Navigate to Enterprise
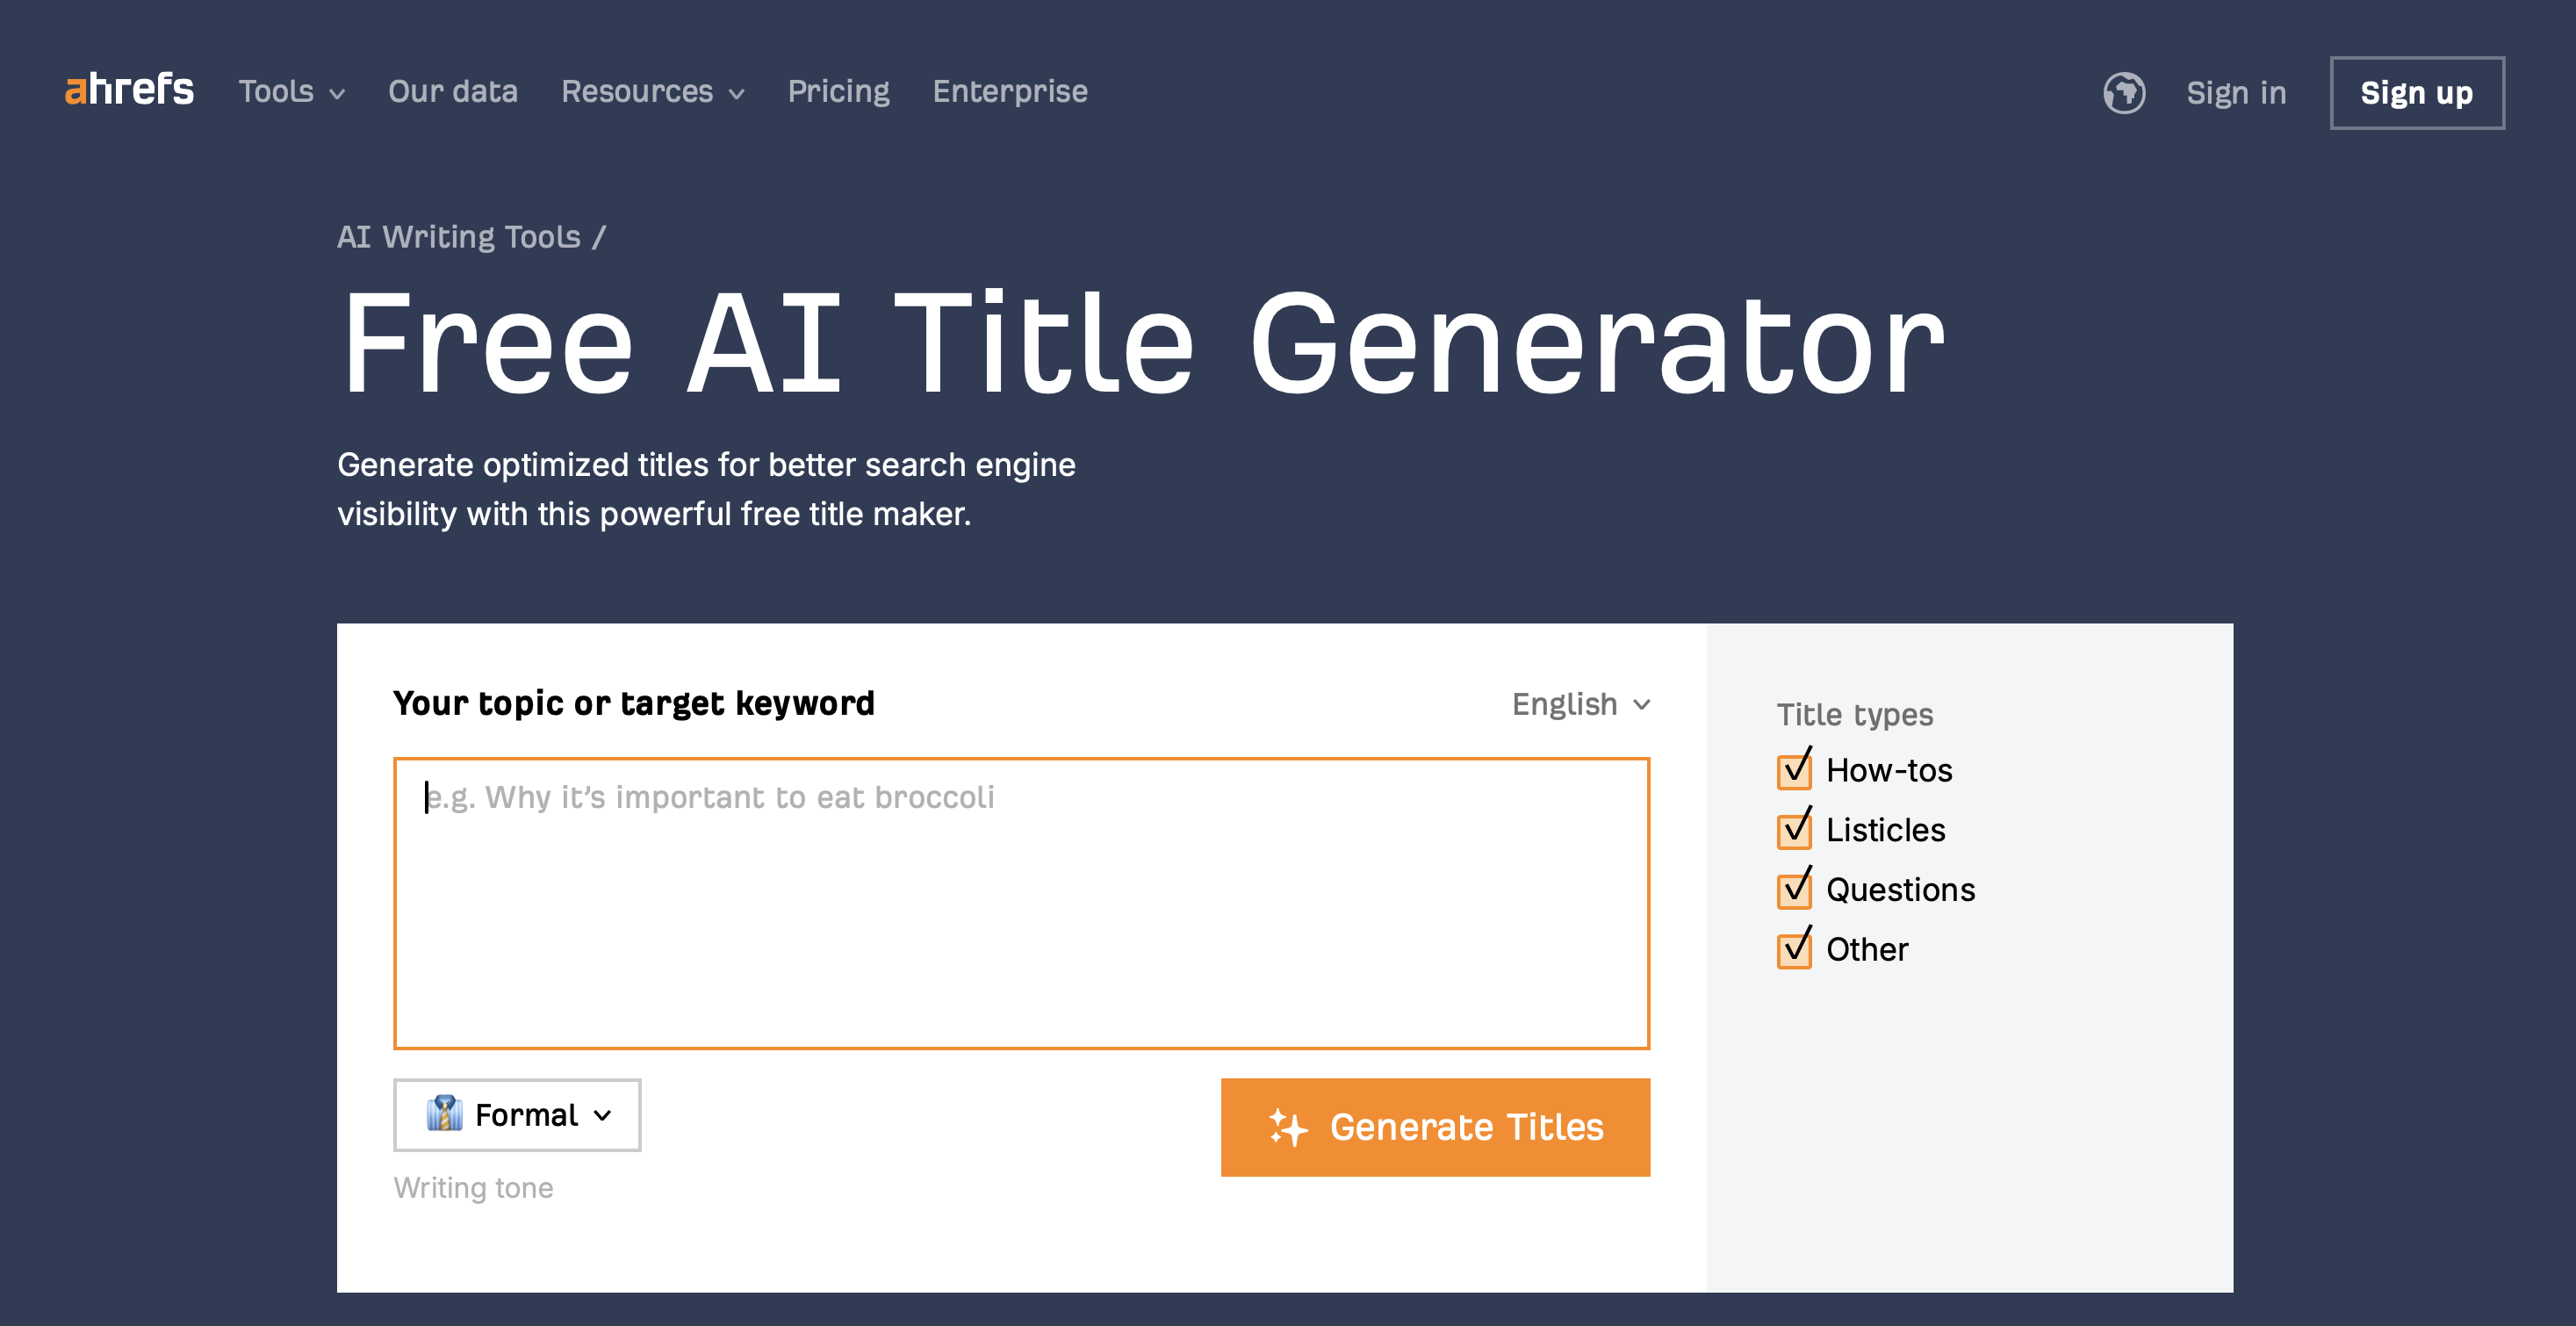Image resolution: width=2576 pixels, height=1326 pixels. [1010, 92]
